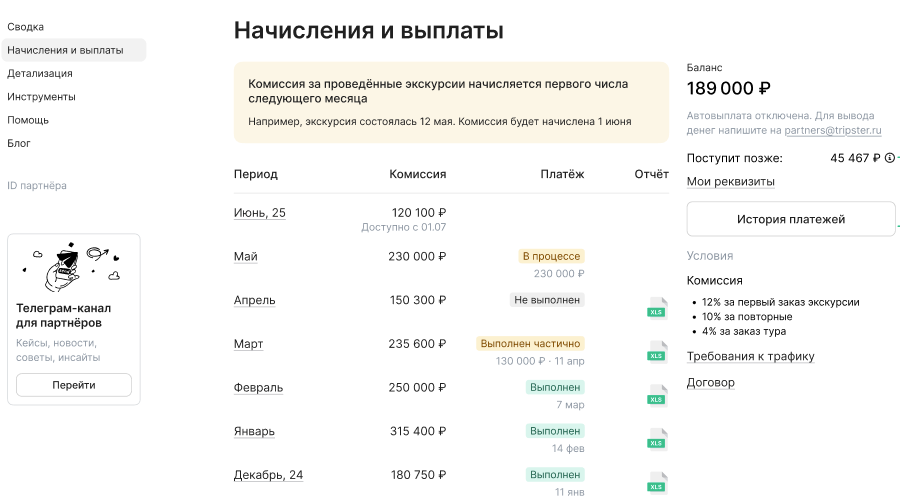Download the XLS report for Март

[656, 351]
